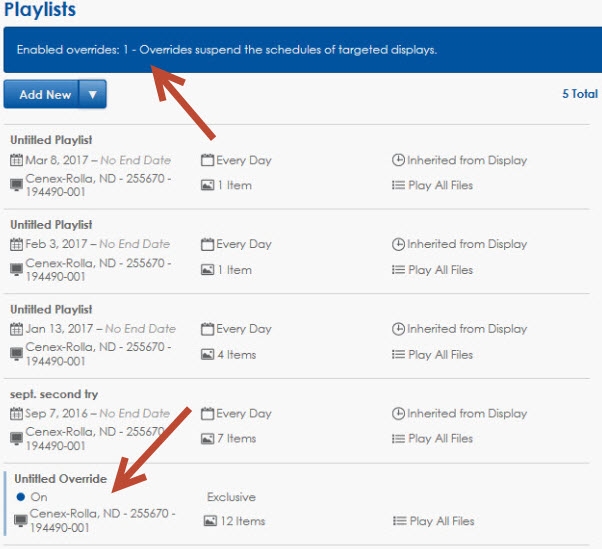602x549 pixels.
Task: Click clock icon for Jan 13 playlist
Action: click(x=398, y=328)
